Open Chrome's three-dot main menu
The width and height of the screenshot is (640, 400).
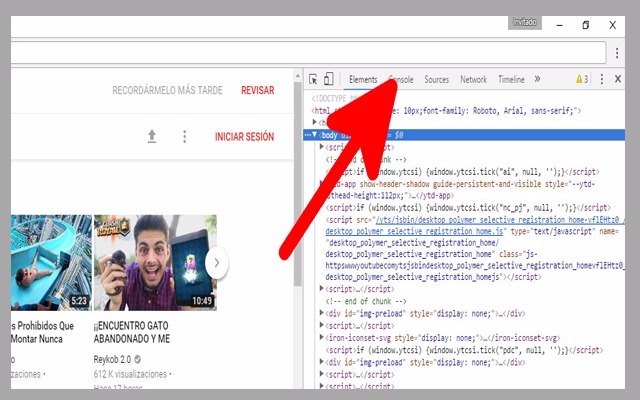[623, 53]
